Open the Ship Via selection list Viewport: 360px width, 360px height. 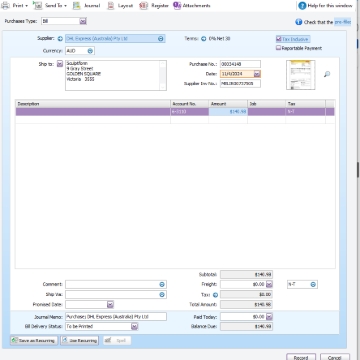point(162,295)
